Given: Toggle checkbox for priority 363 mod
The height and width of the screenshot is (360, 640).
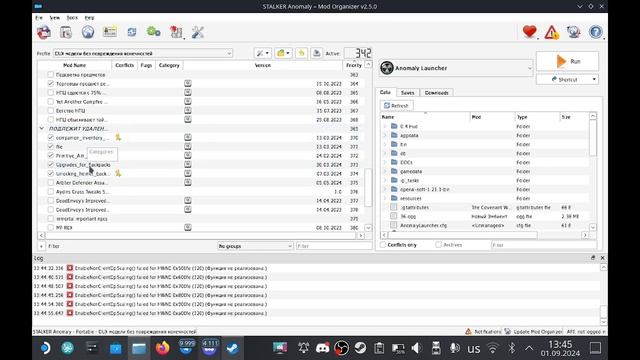Looking at the screenshot, I should pyautogui.click(x=51, y=75).
